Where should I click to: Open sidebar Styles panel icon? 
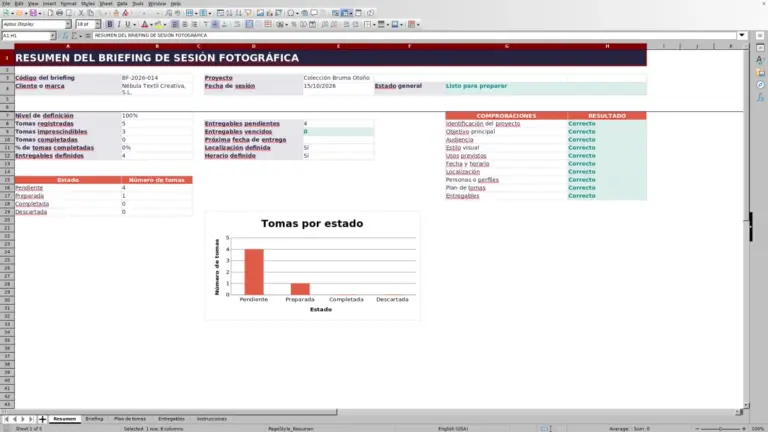[760, 60]
